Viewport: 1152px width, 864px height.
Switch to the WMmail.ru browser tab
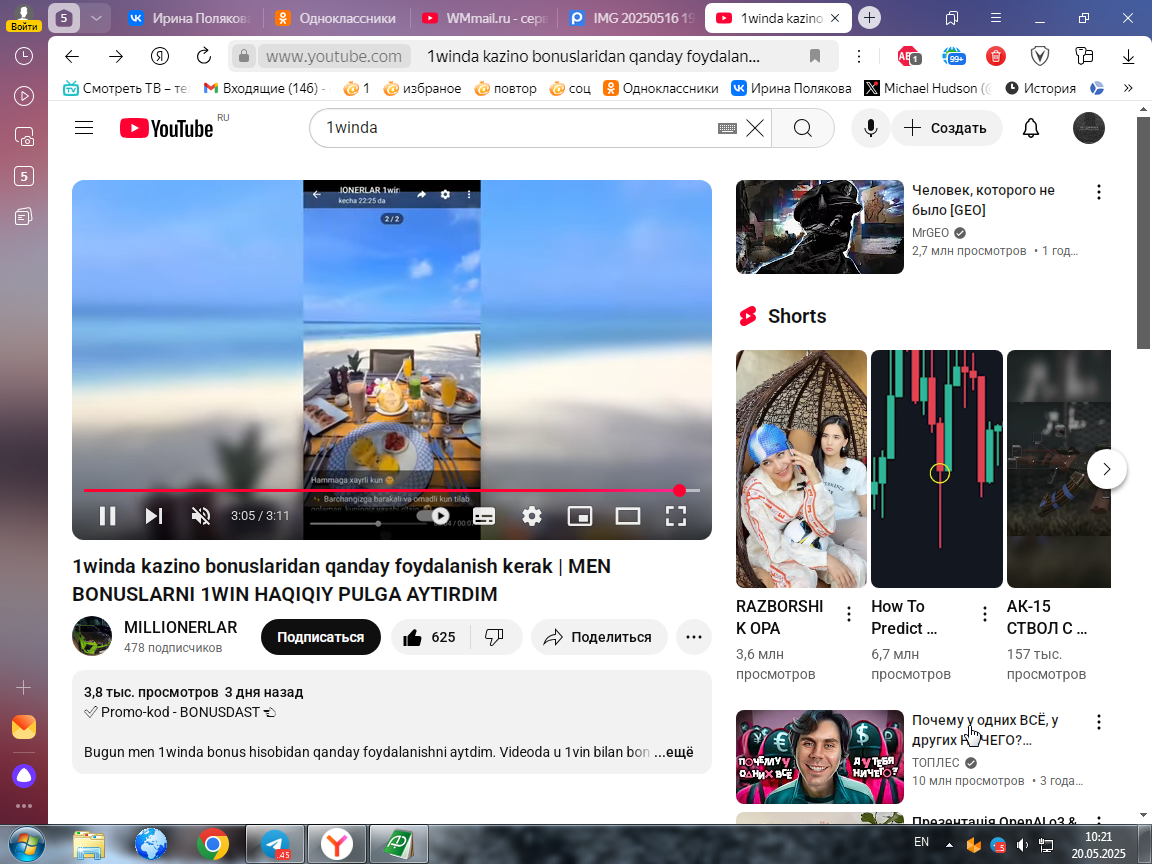[x=485, y=18]
